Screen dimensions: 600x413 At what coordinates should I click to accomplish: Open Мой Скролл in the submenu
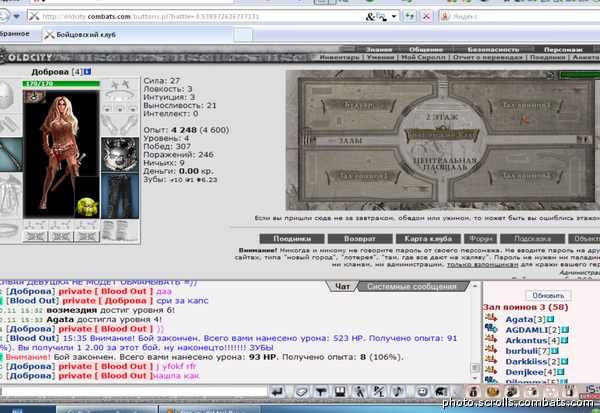[423, 57]
